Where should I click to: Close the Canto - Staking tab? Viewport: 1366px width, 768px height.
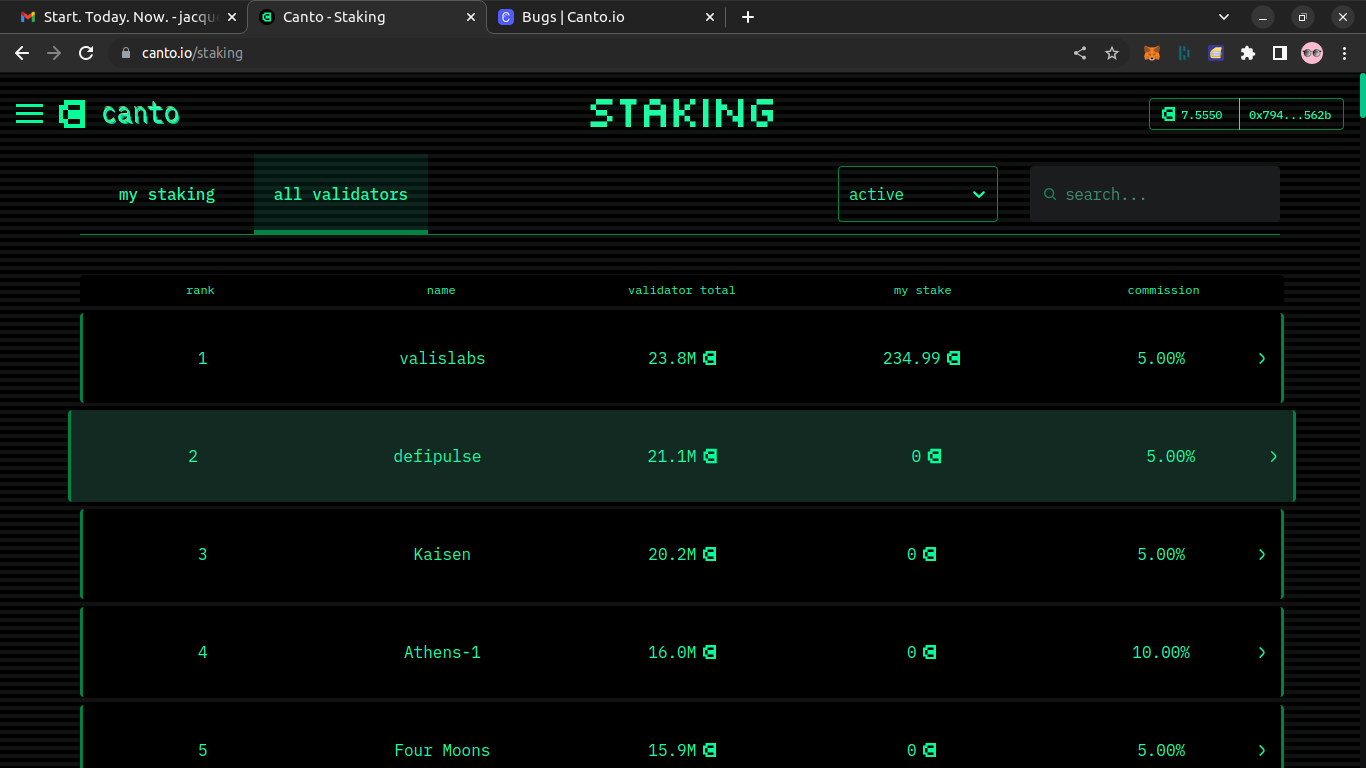click(471, 17)
